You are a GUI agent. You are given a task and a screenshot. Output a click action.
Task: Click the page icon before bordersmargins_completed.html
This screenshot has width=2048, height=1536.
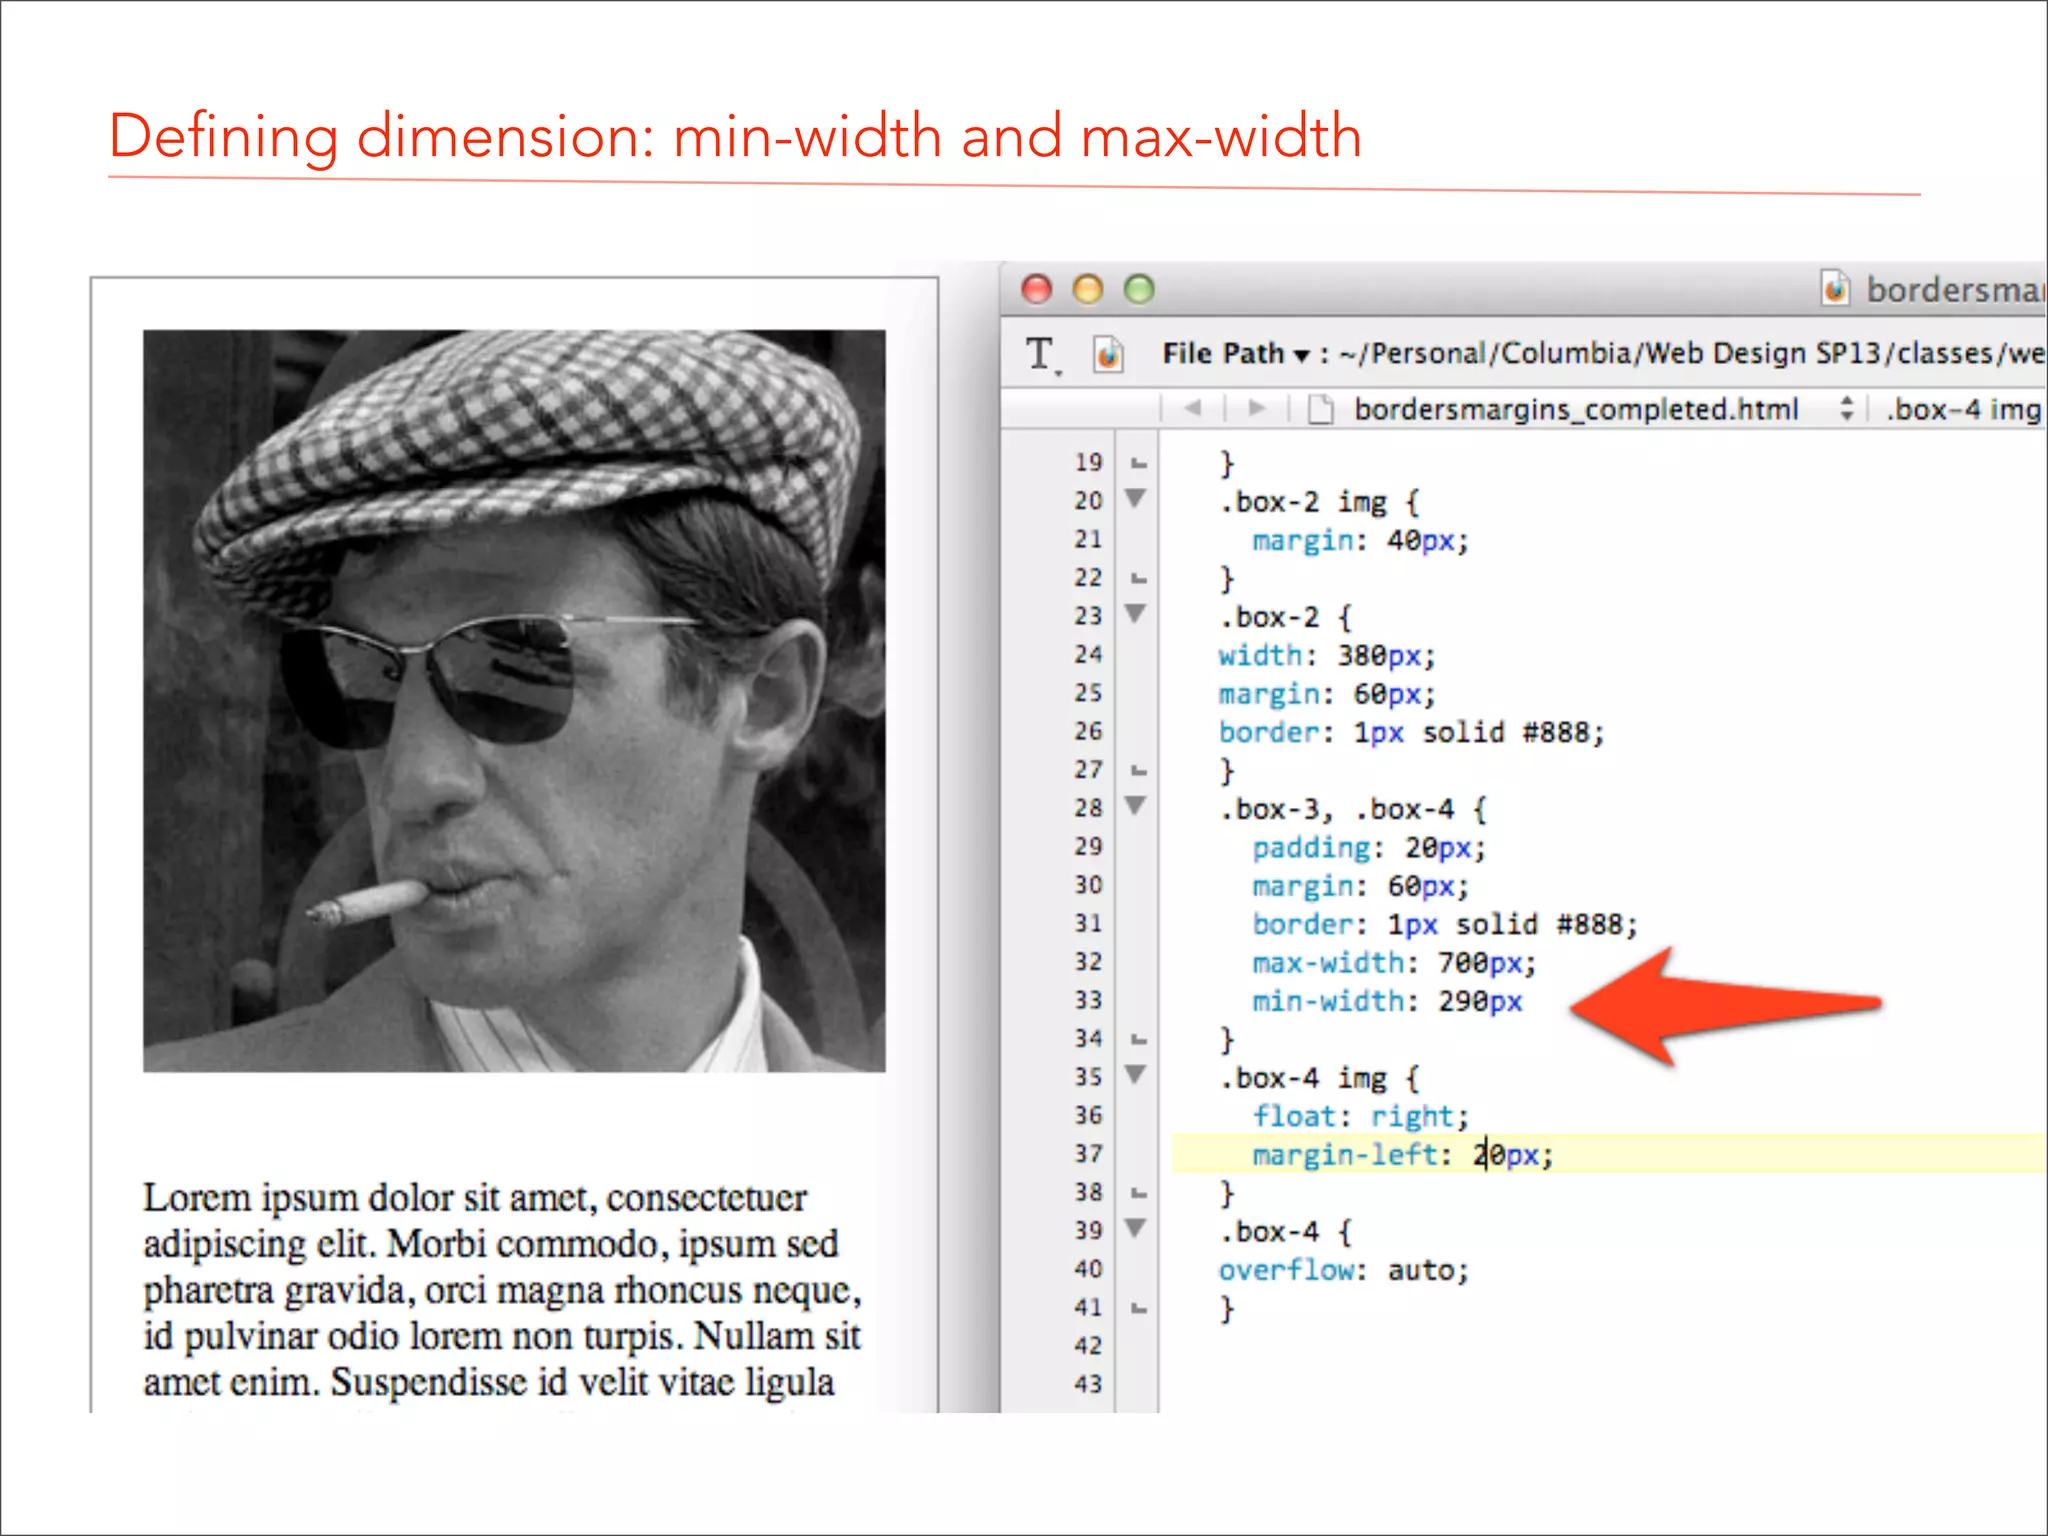click(x=1321, y=409)
